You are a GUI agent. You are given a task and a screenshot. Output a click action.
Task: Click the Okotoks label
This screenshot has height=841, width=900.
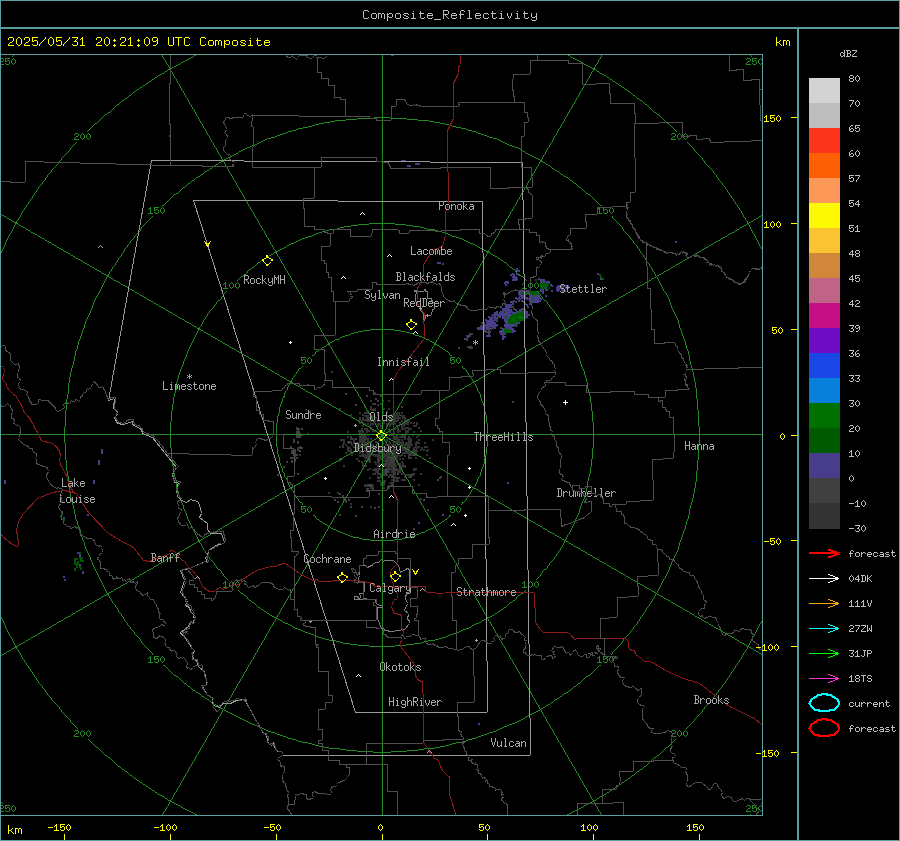400,667
